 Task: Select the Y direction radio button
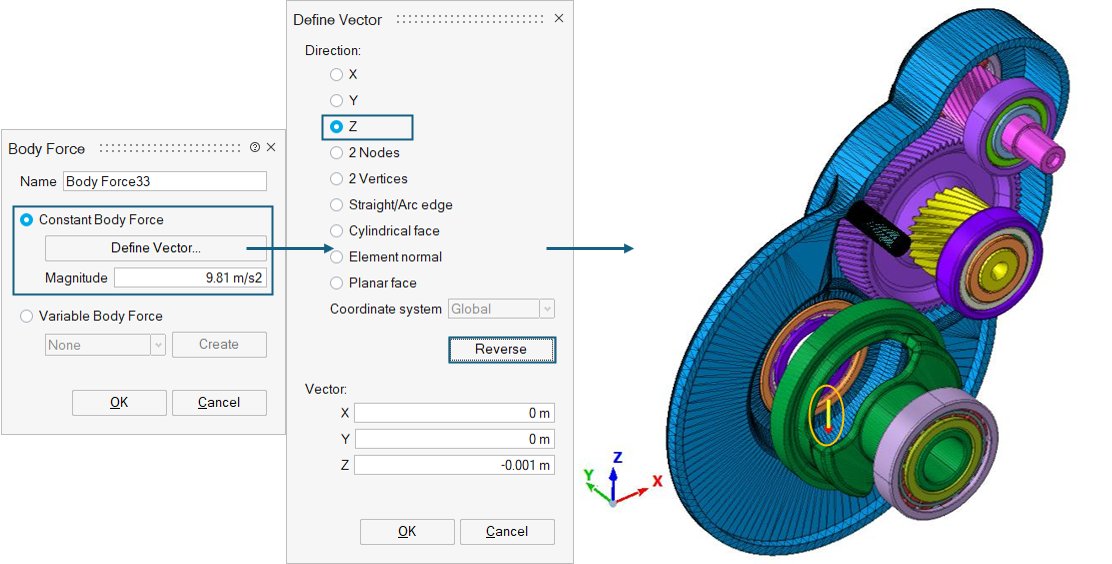point(336,101)
